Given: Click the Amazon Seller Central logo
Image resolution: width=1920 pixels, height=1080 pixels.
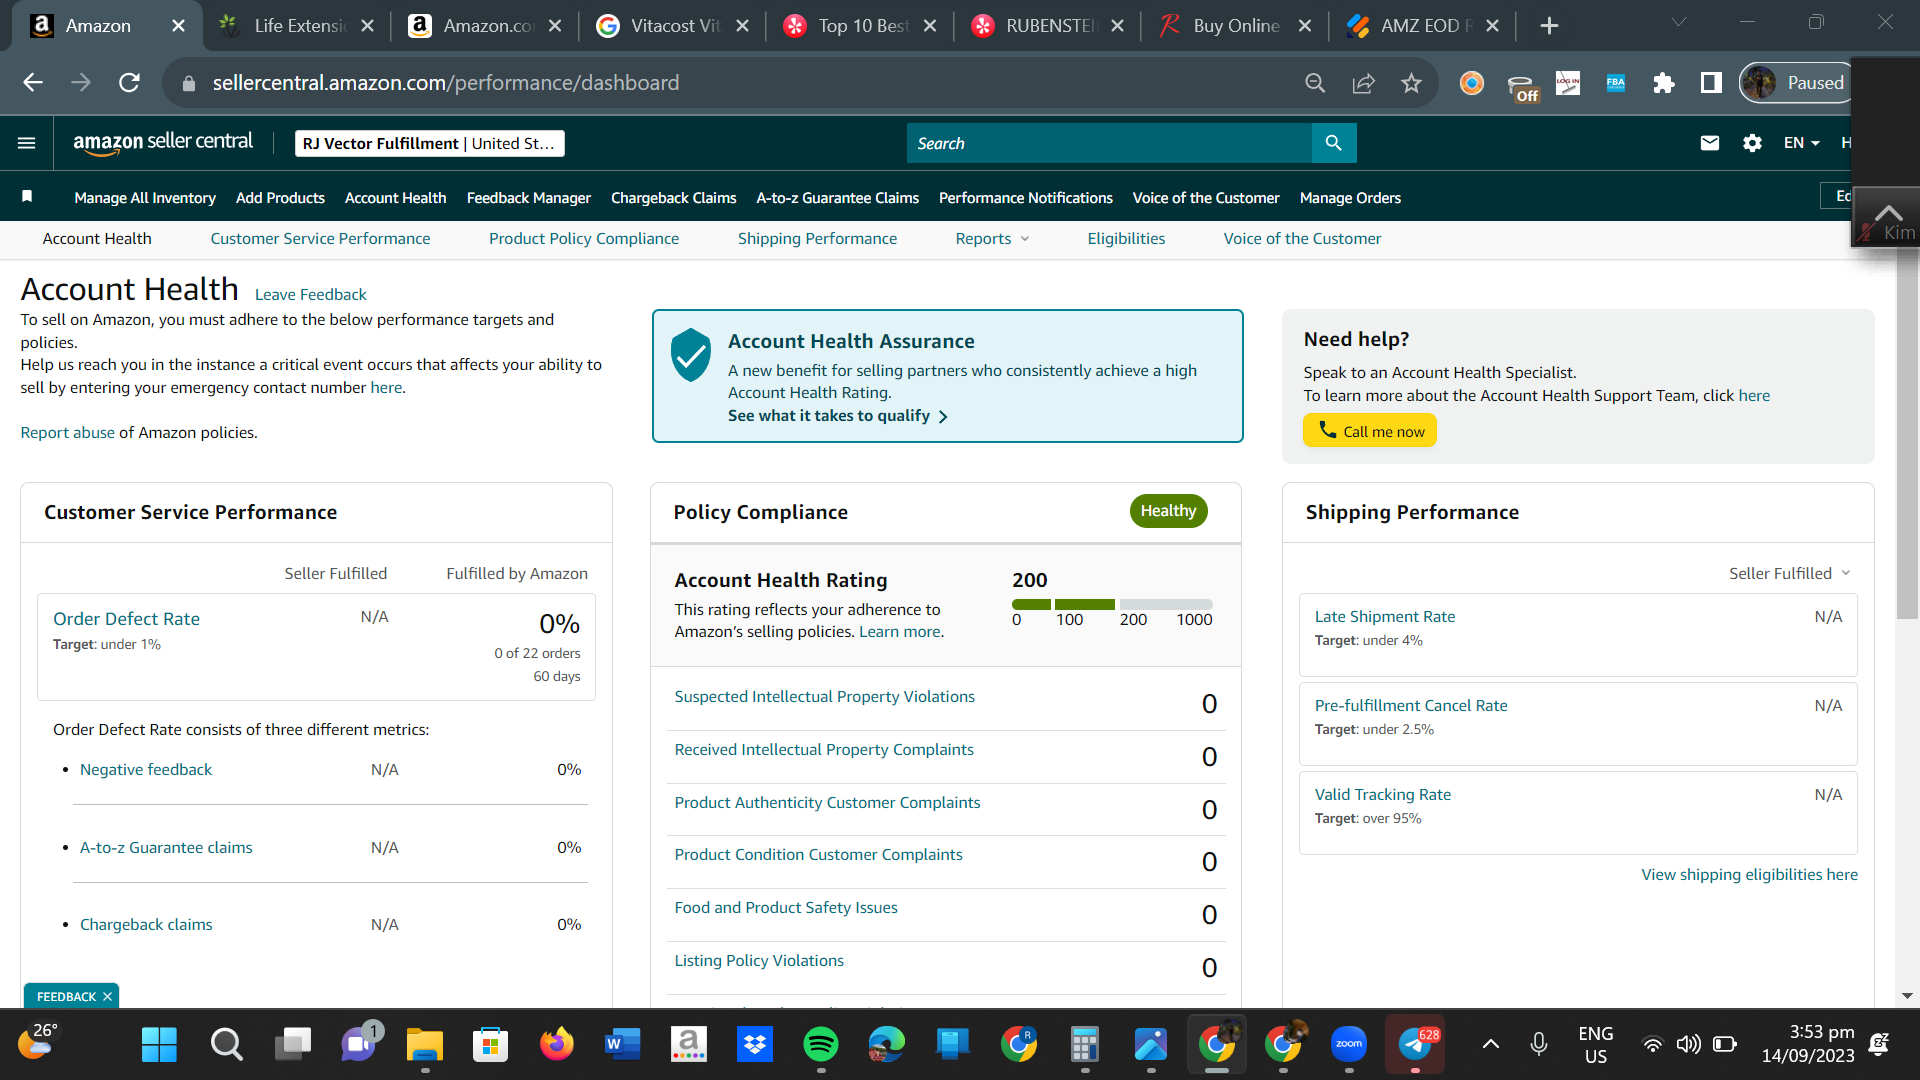Looking at the screenshot, I should click(163, 143).
